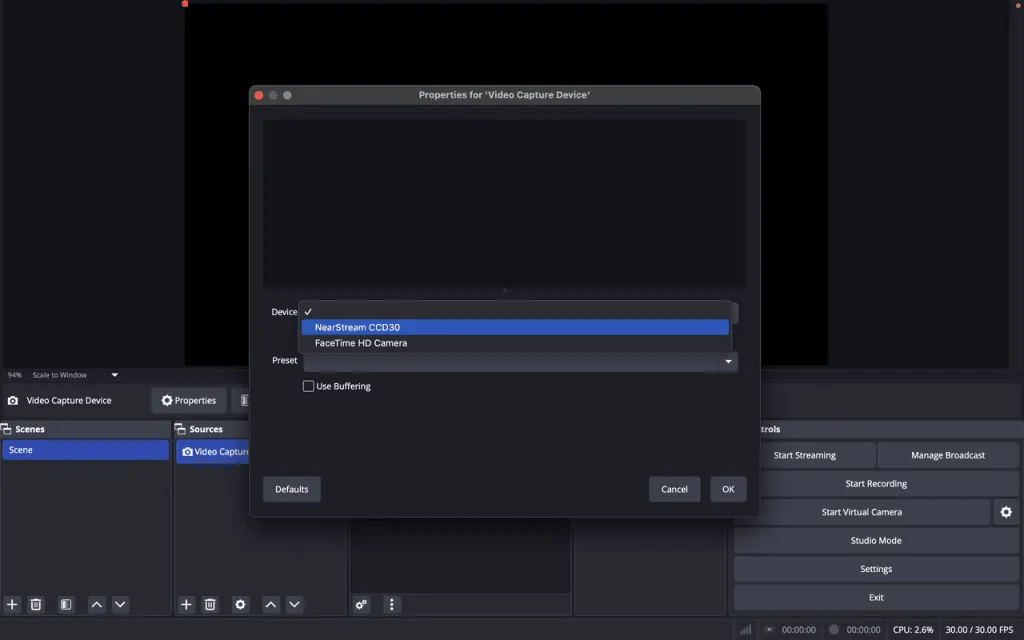The image size is (1024, 640).
Task: Open source properties gear in Sources panel
Action: [x=240, y=604]
